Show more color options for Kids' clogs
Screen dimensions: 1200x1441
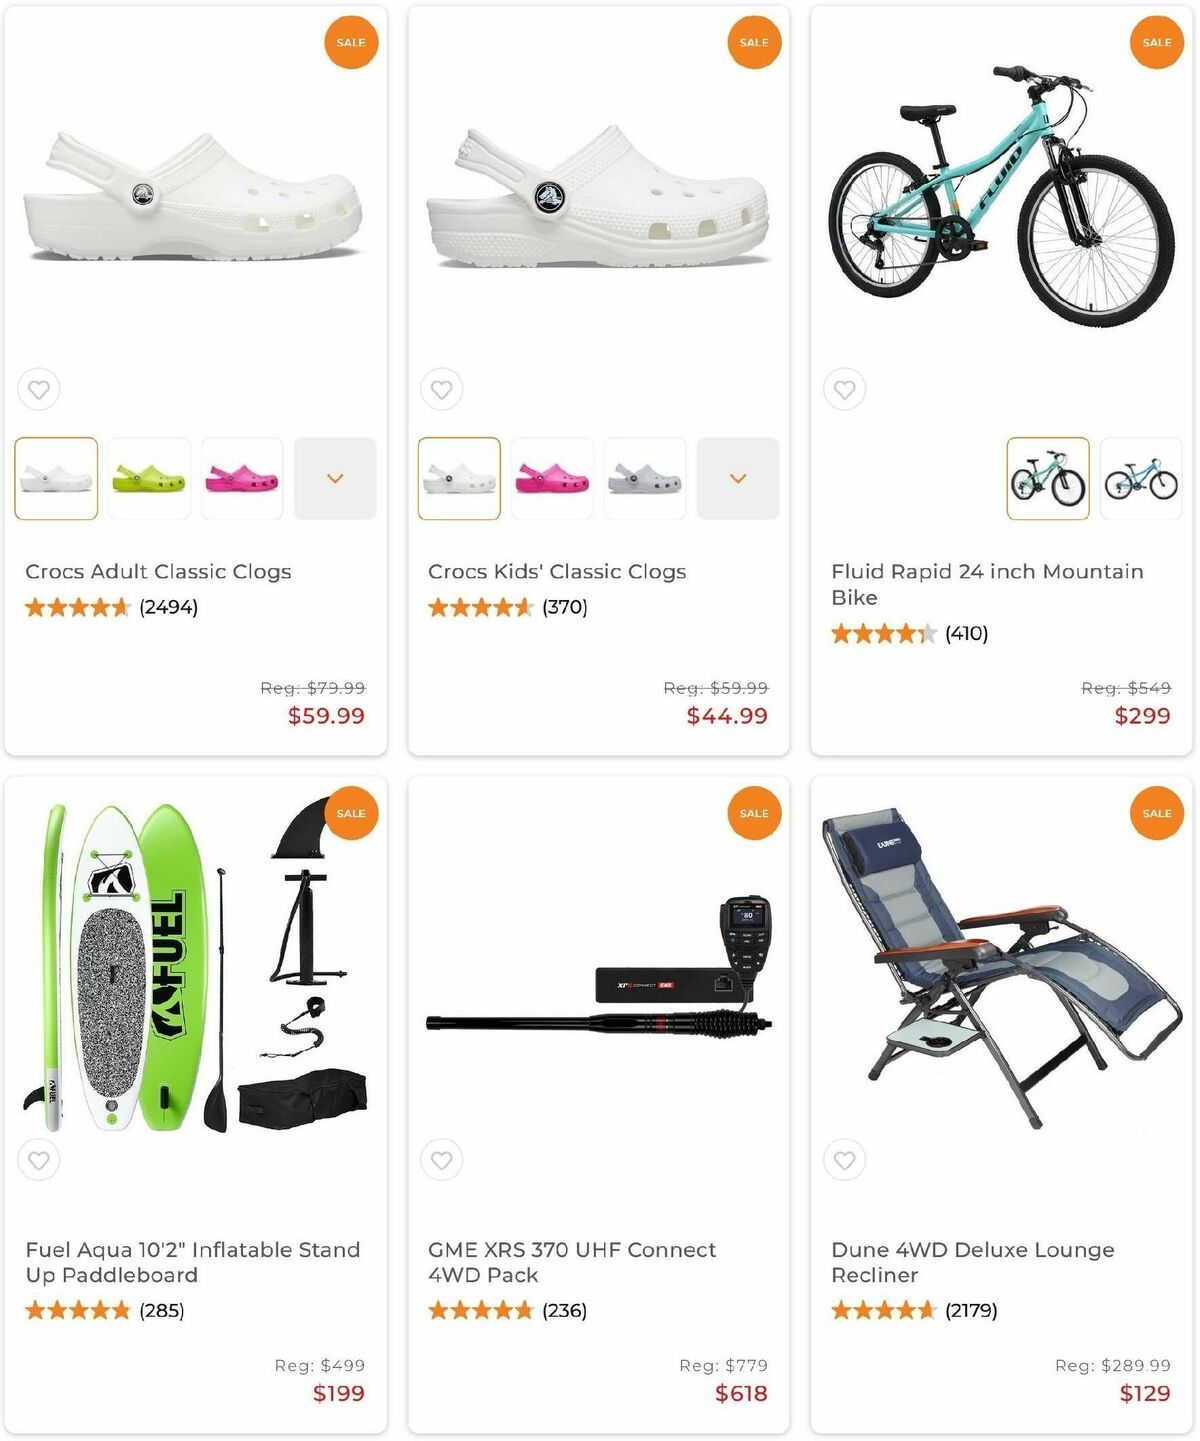(x=738, y=478)
